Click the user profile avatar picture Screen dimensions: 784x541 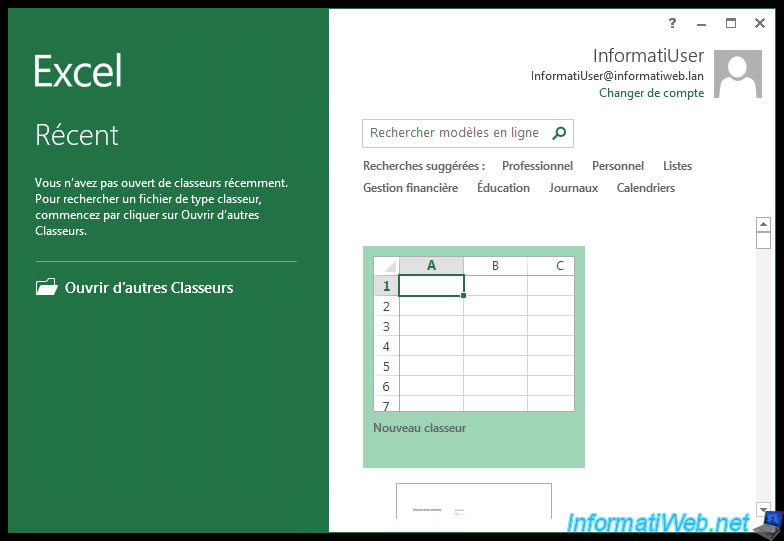click(x=745, y=75)
